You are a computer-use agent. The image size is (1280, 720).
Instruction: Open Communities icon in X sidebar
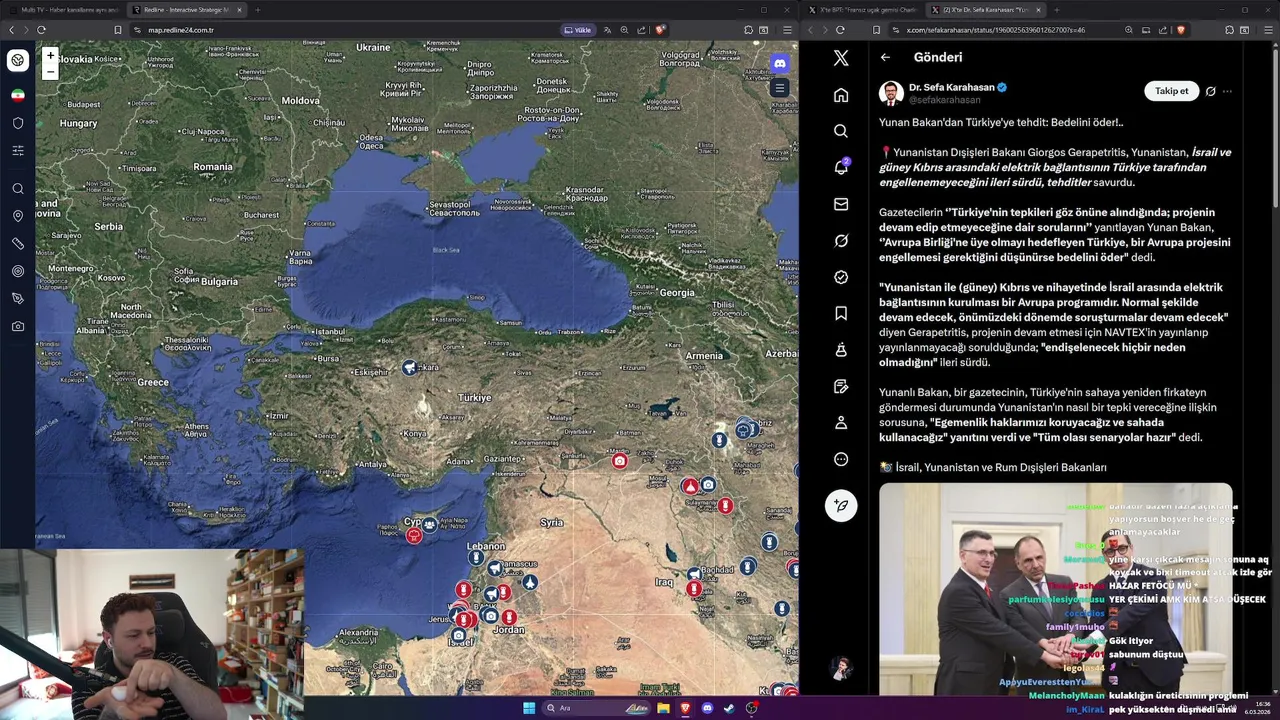pyautogui.click(x=841, y=350)
